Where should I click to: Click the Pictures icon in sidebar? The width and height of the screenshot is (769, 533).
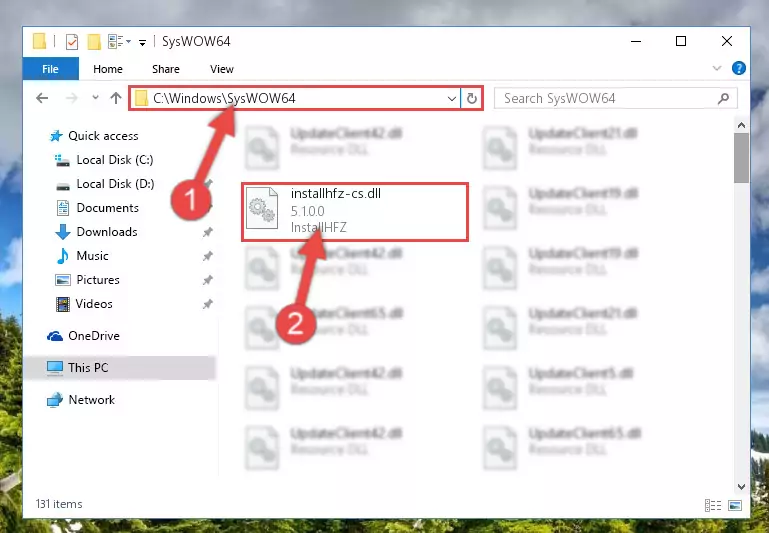(63, 280)
